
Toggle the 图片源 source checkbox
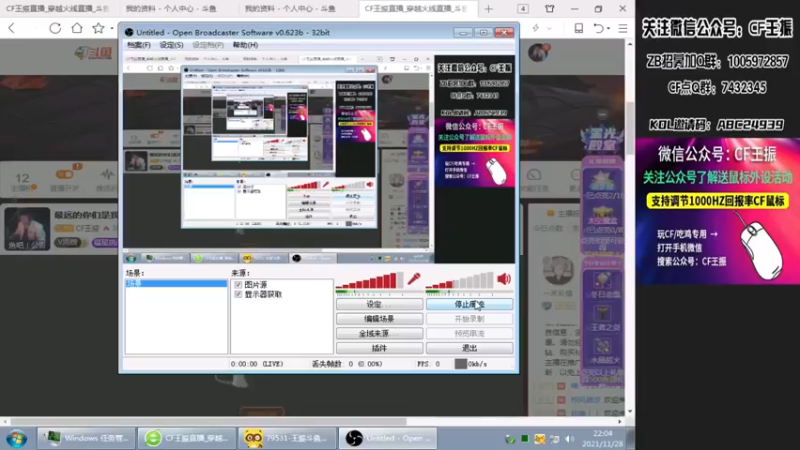click(x=238, y=285)
